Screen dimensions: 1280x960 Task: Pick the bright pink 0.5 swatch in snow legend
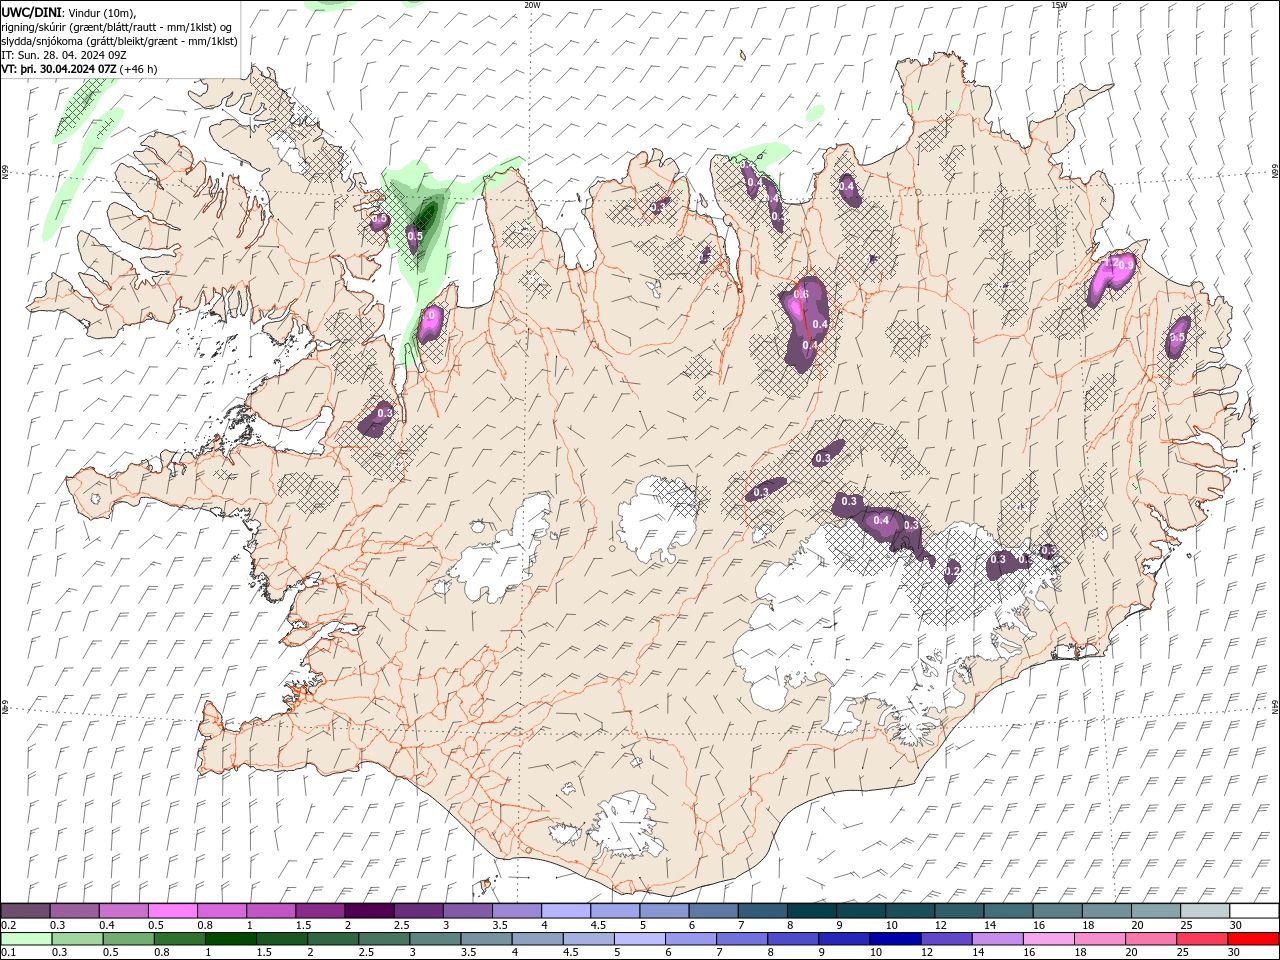pos(172,910)
